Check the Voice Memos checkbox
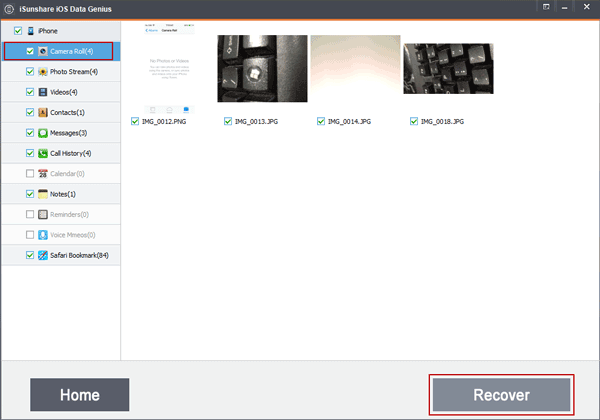The height and width of the screenshot is (420, 600). click(30, 234)
